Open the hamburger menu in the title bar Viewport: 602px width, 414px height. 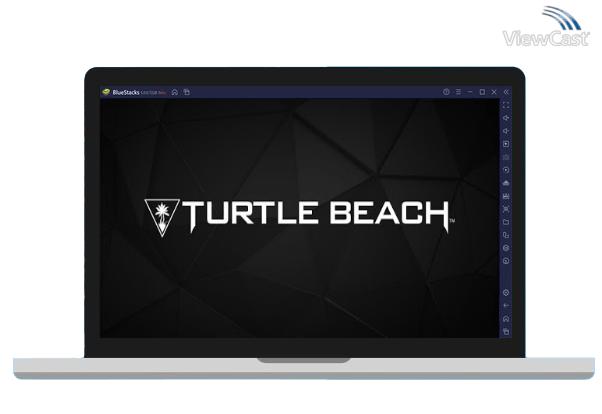coord(458,92)
